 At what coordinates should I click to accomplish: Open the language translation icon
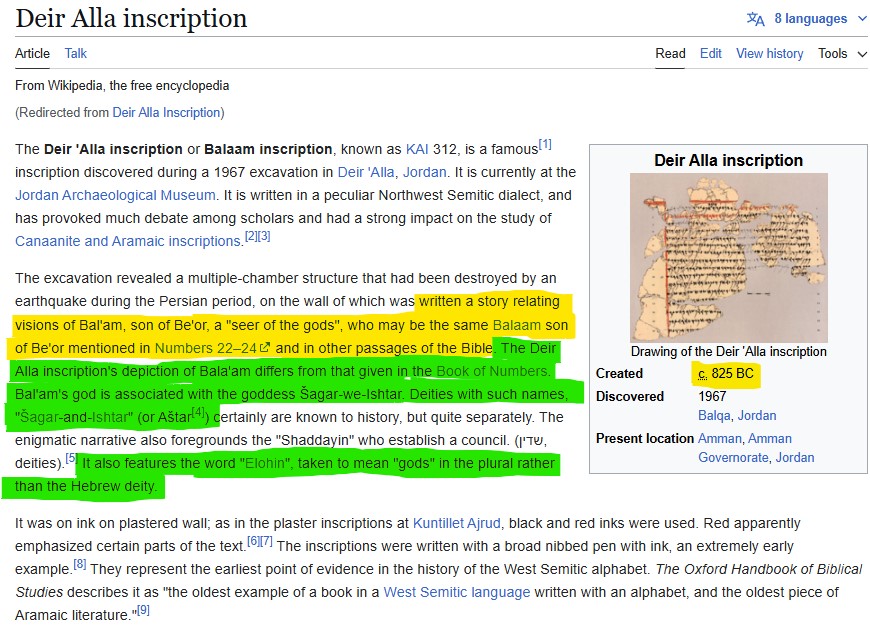755,19
